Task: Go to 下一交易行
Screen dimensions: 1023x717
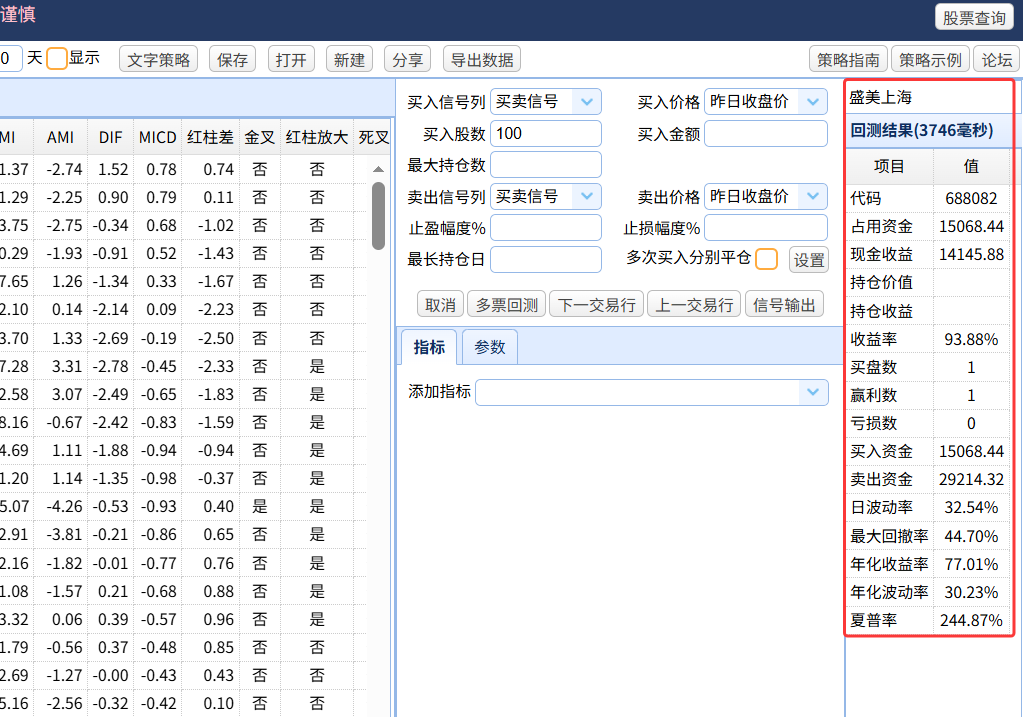Action: tap(596, 305)
